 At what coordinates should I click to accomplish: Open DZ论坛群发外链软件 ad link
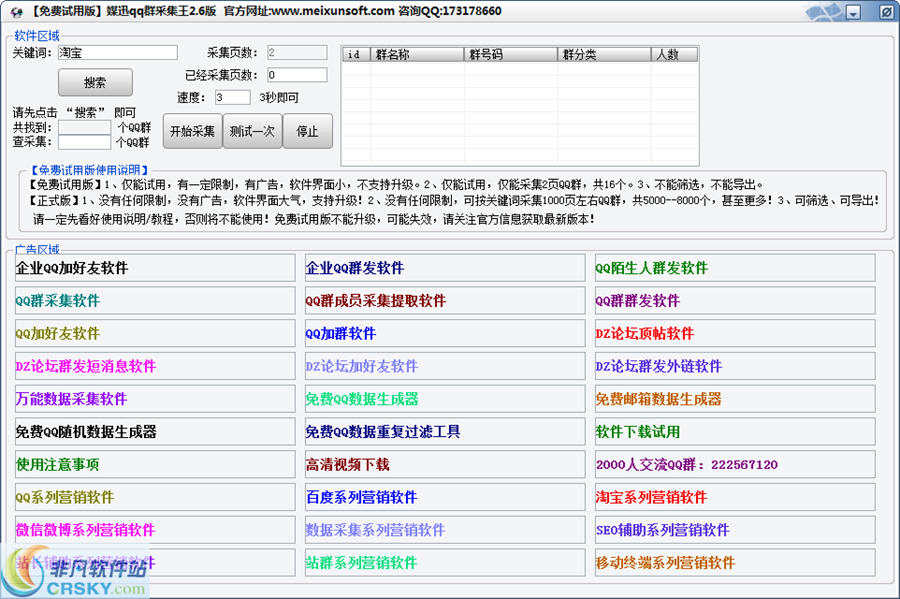click(x=735, y=366)
